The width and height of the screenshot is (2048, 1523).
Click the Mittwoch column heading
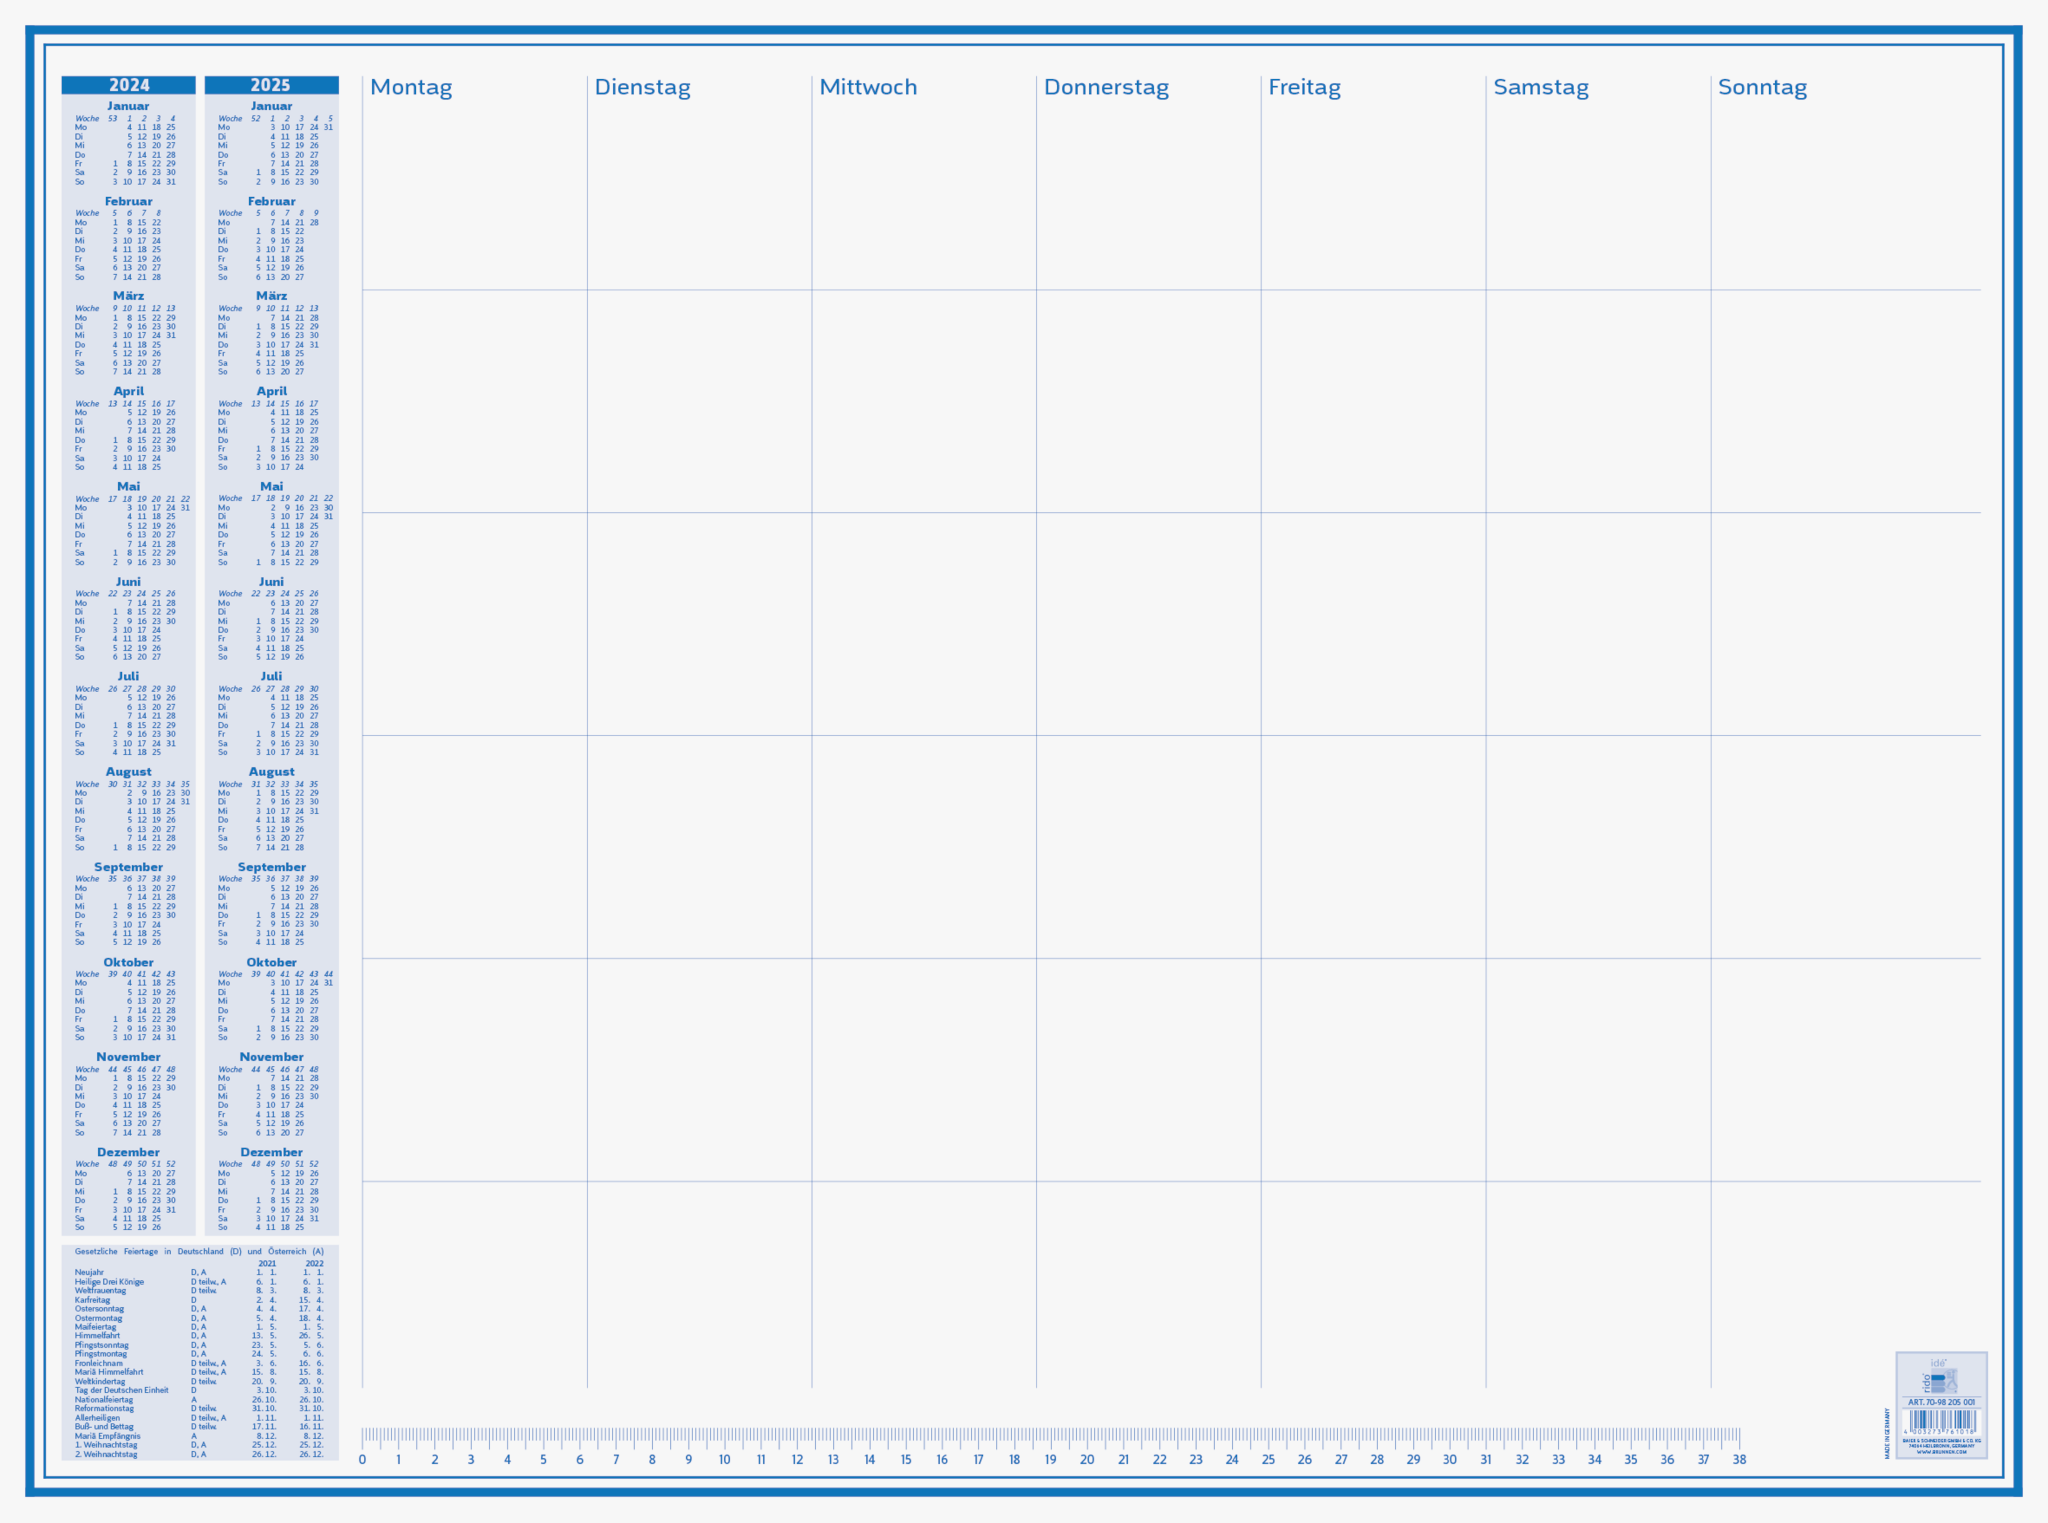click(x=868, y=87)
